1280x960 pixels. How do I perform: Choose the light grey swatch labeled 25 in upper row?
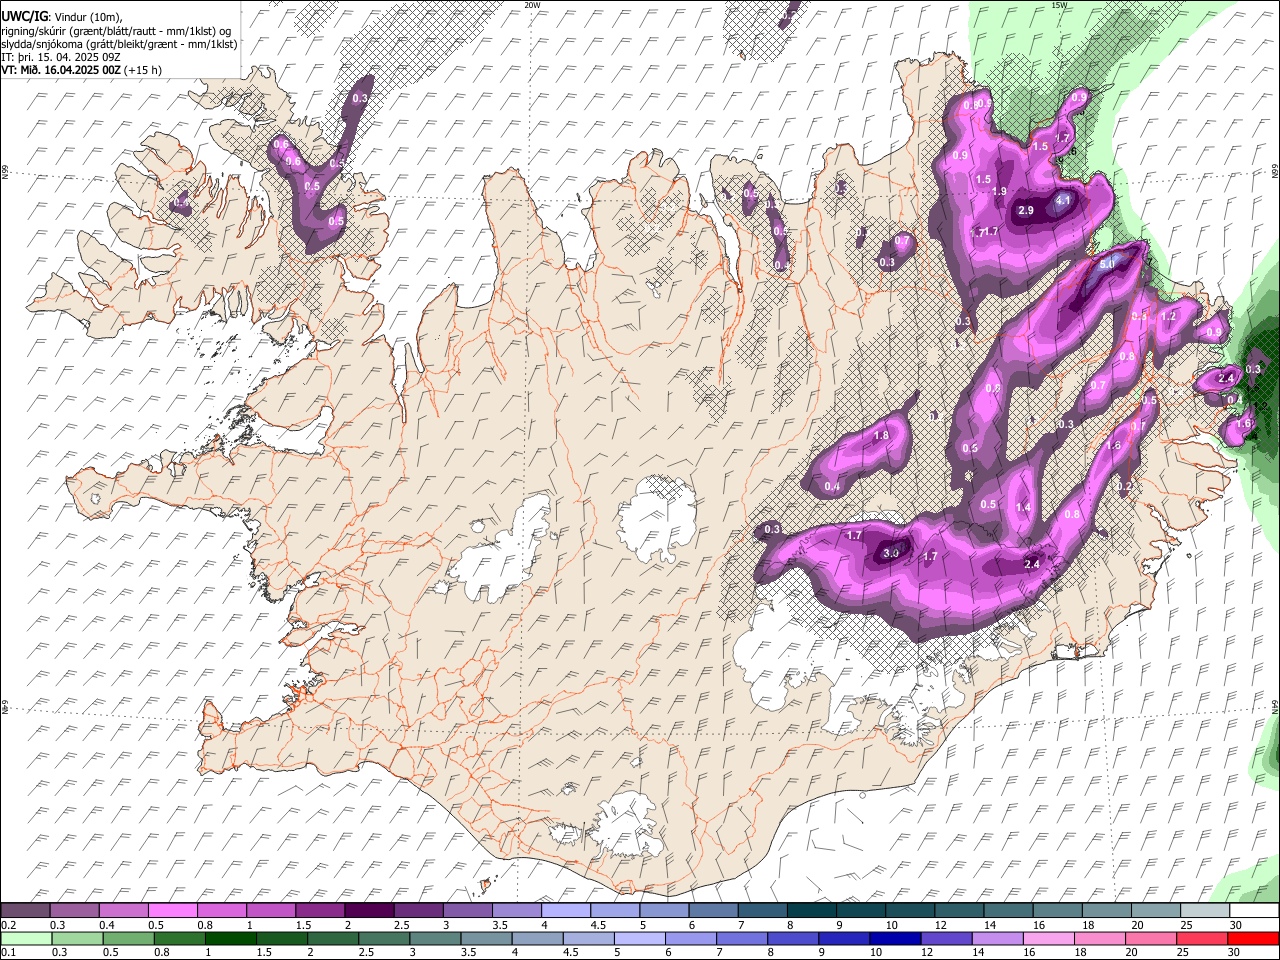click(1205, 911)
